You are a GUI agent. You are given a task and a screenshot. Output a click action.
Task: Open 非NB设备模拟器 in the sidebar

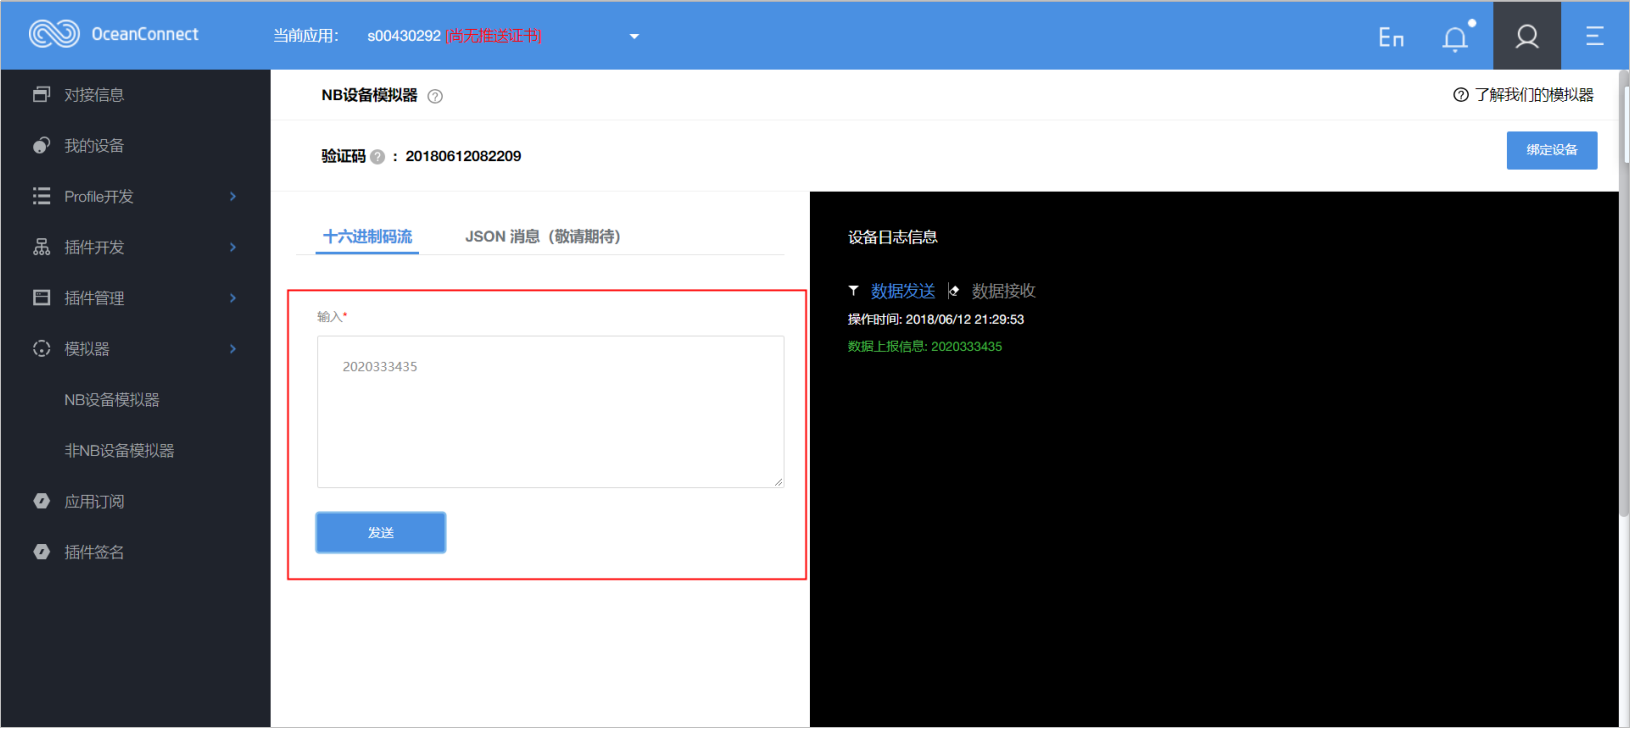tap(119, 450)
